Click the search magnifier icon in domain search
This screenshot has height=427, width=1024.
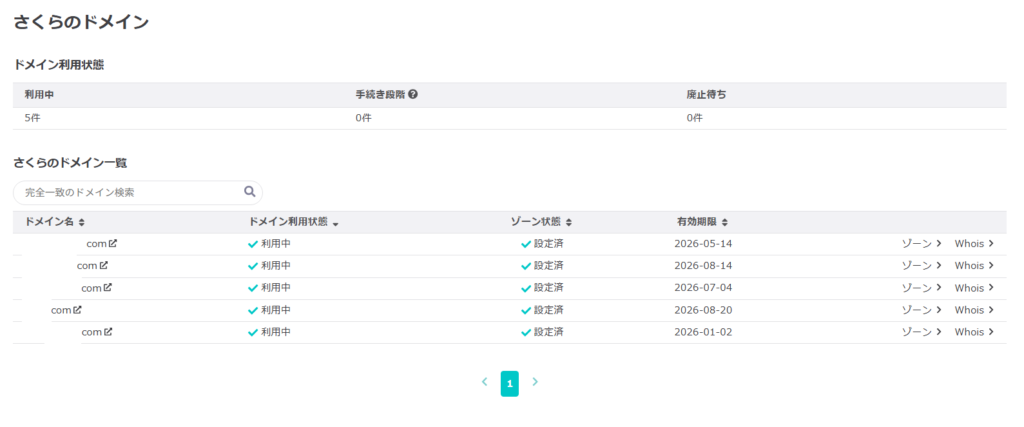point(250,192)
